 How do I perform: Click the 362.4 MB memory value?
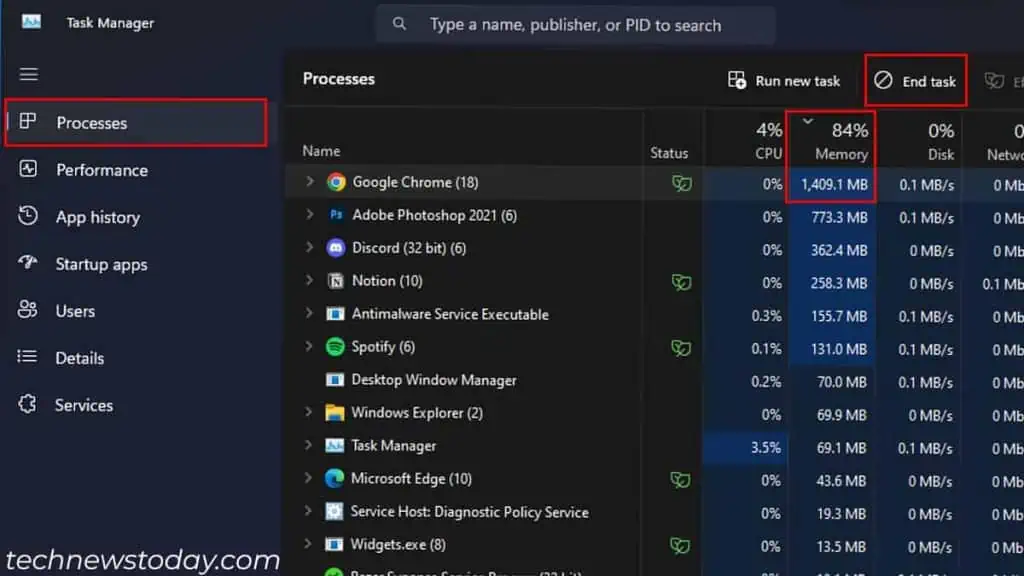click(x=839, y=250)
